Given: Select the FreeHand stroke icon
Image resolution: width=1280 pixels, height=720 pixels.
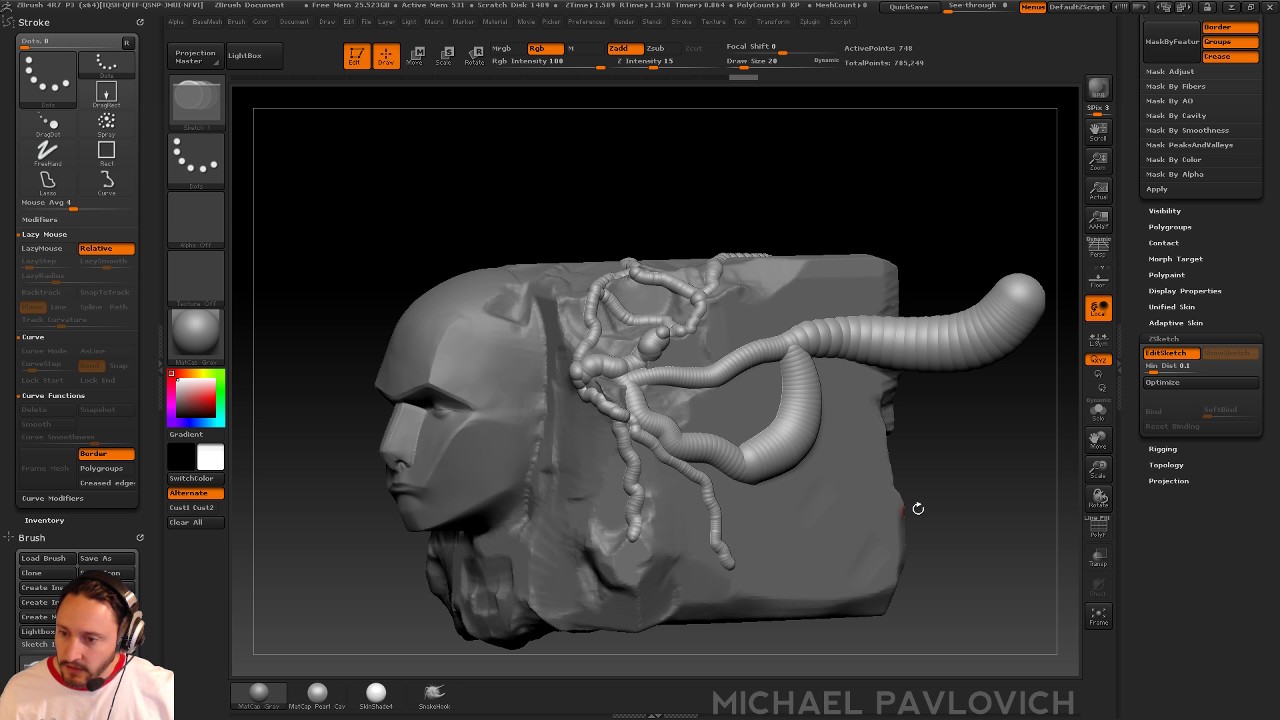Looking at the screenshot, I should [47, 154].
